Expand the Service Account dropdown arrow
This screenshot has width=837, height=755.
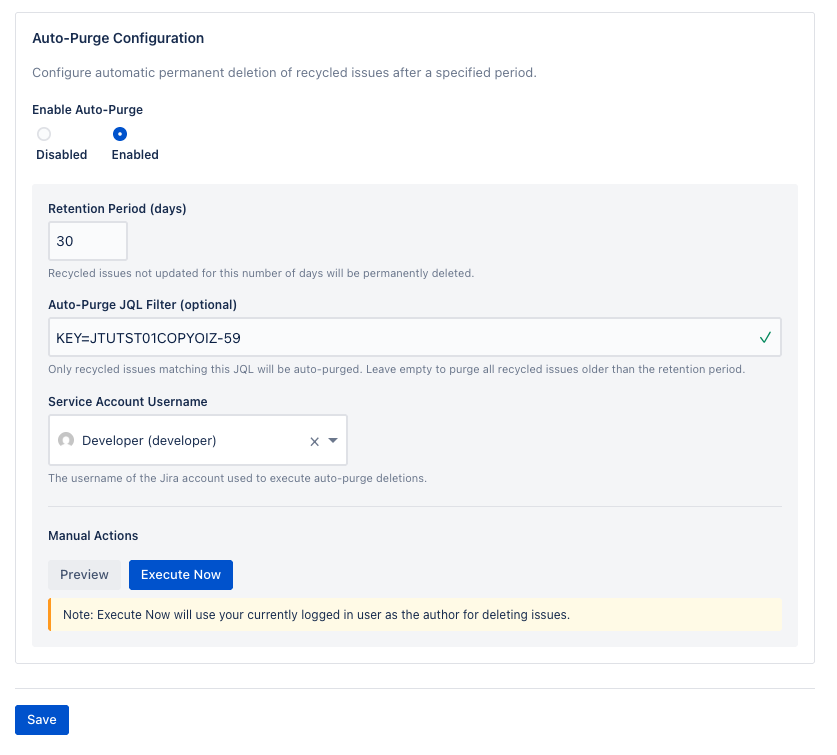point(333,441)
